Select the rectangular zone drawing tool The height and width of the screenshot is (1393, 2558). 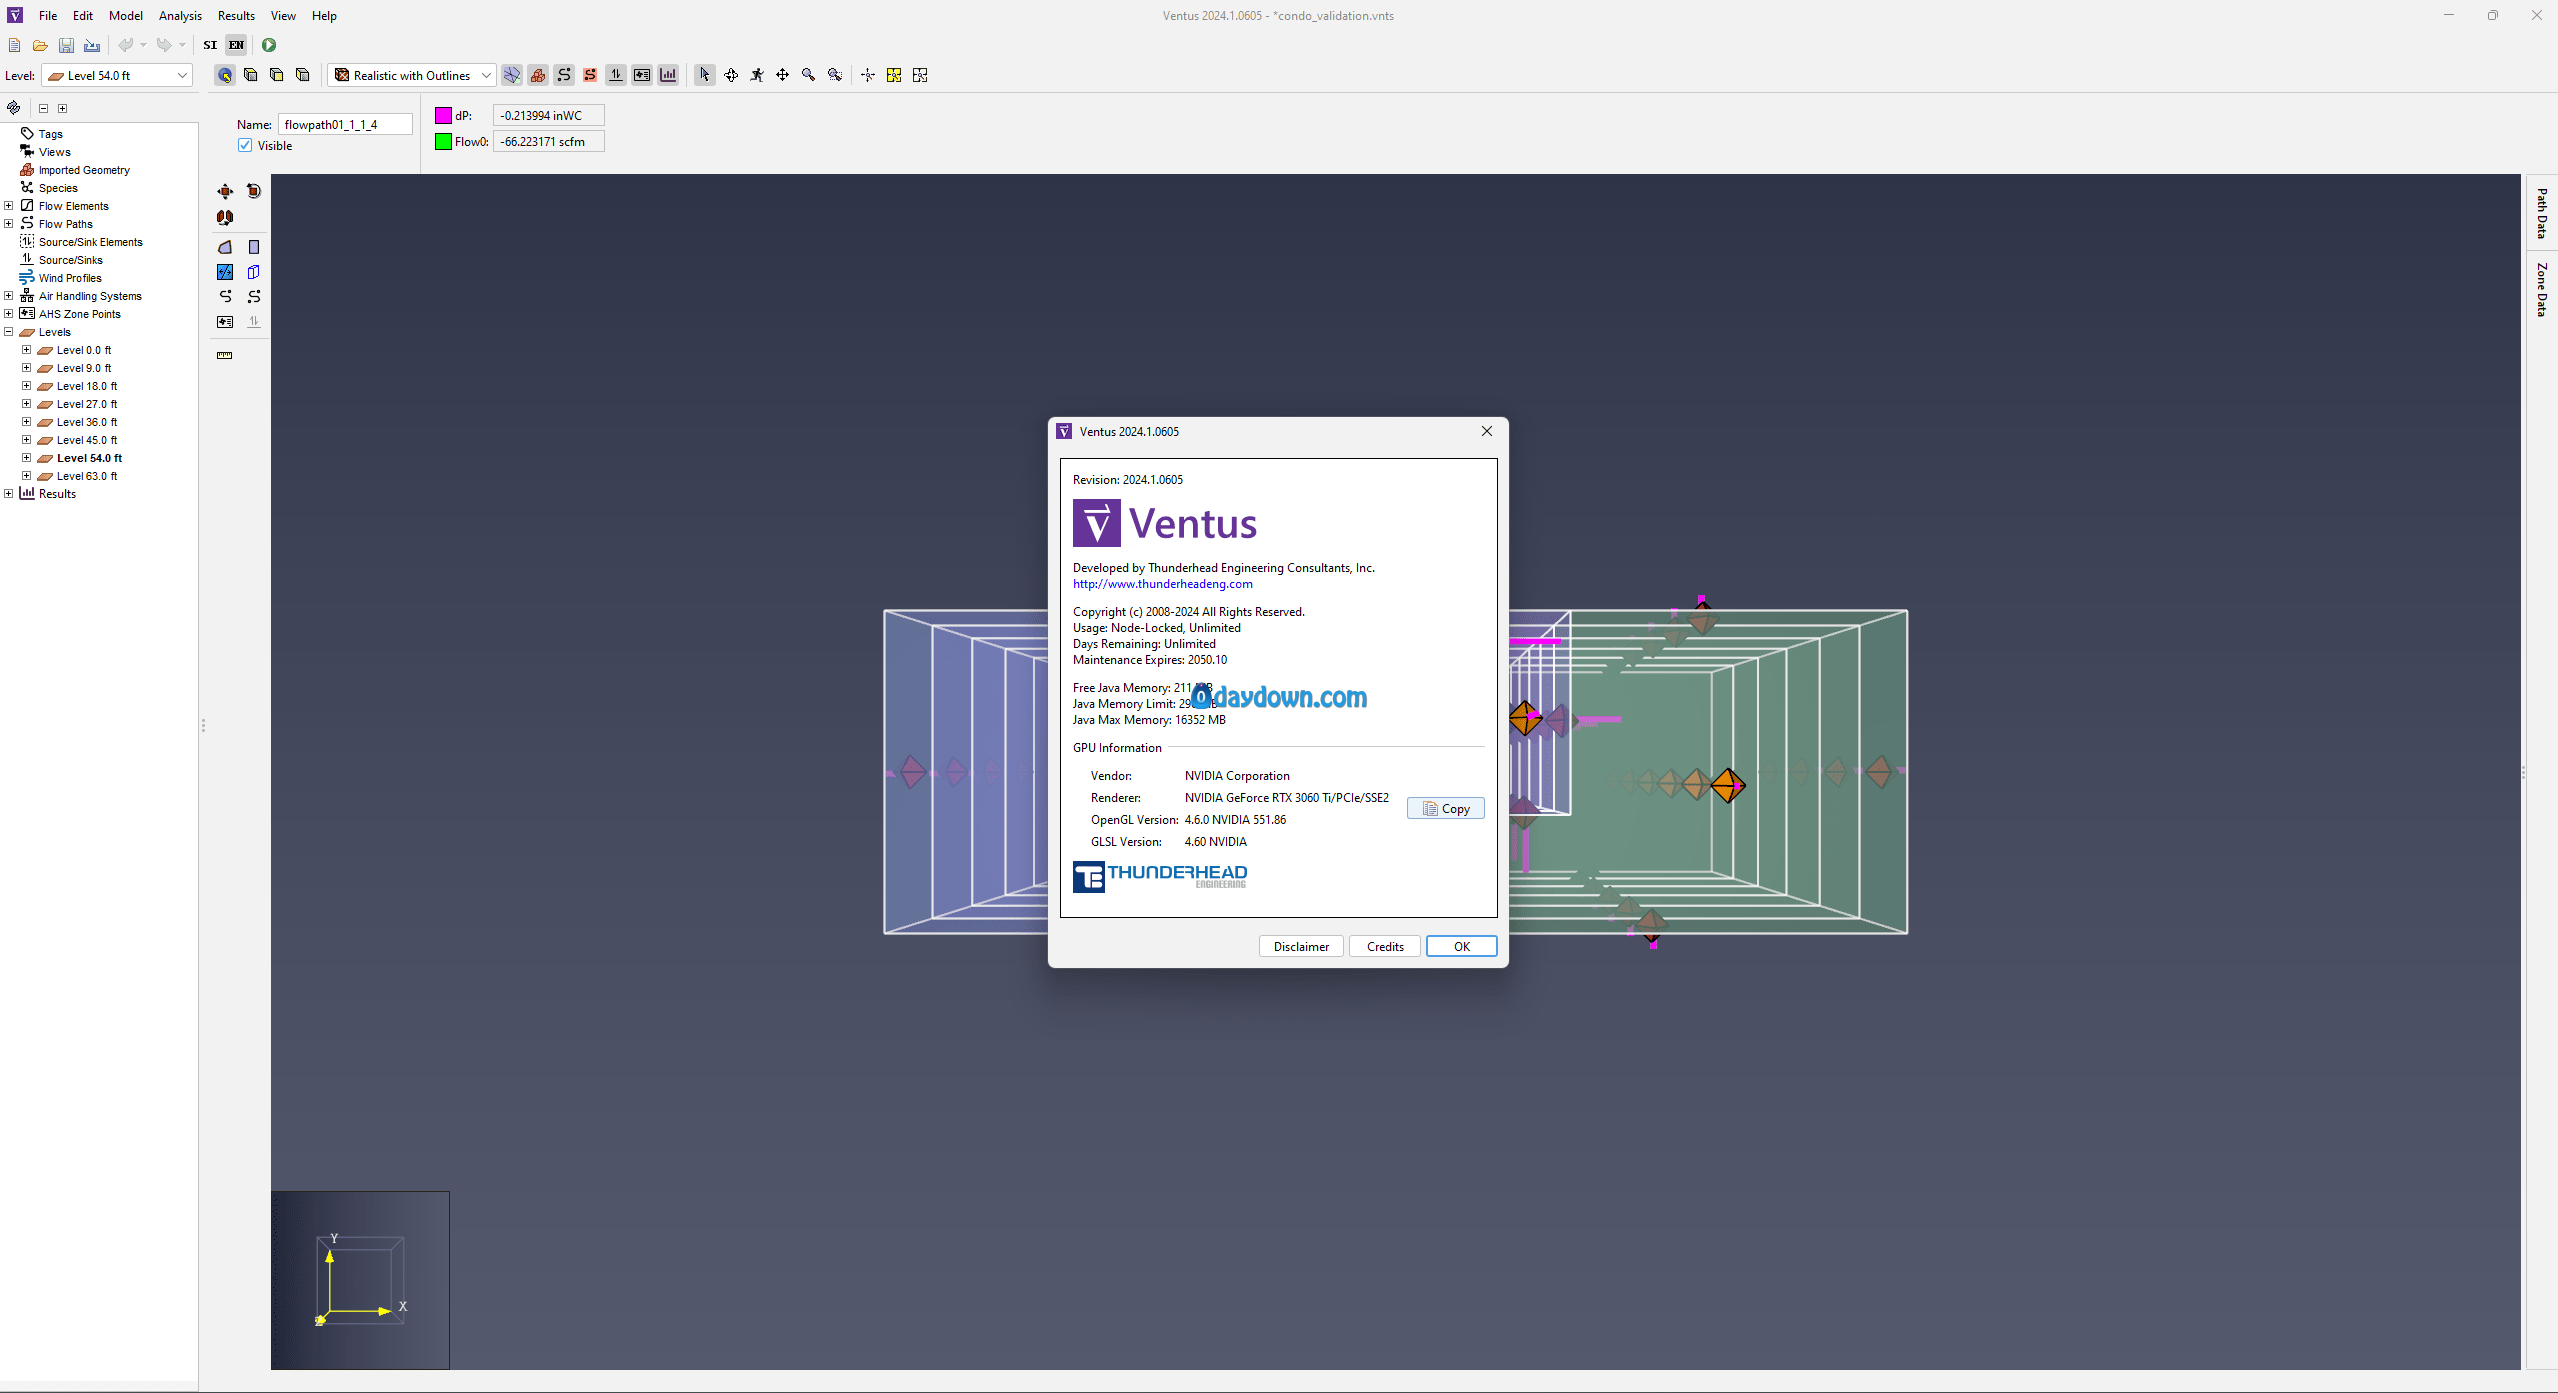click(254, 247)
